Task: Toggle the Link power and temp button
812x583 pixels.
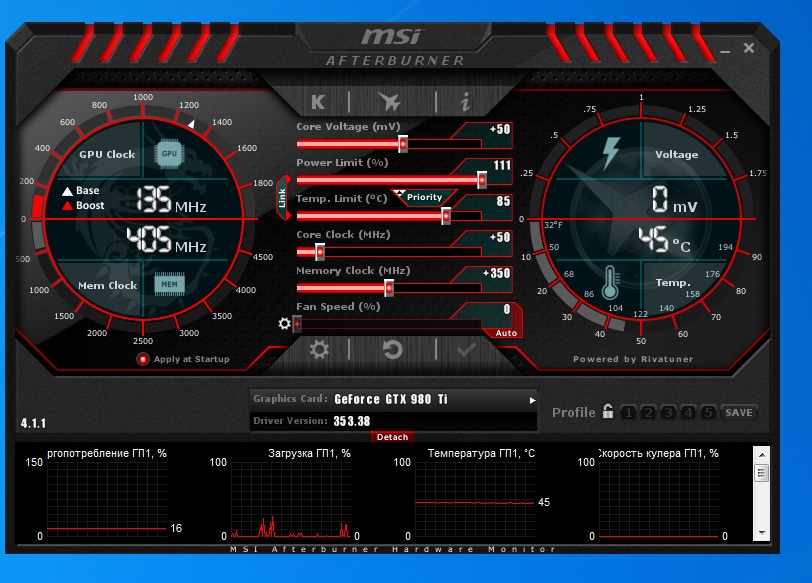Action: [x=283, y=198]
